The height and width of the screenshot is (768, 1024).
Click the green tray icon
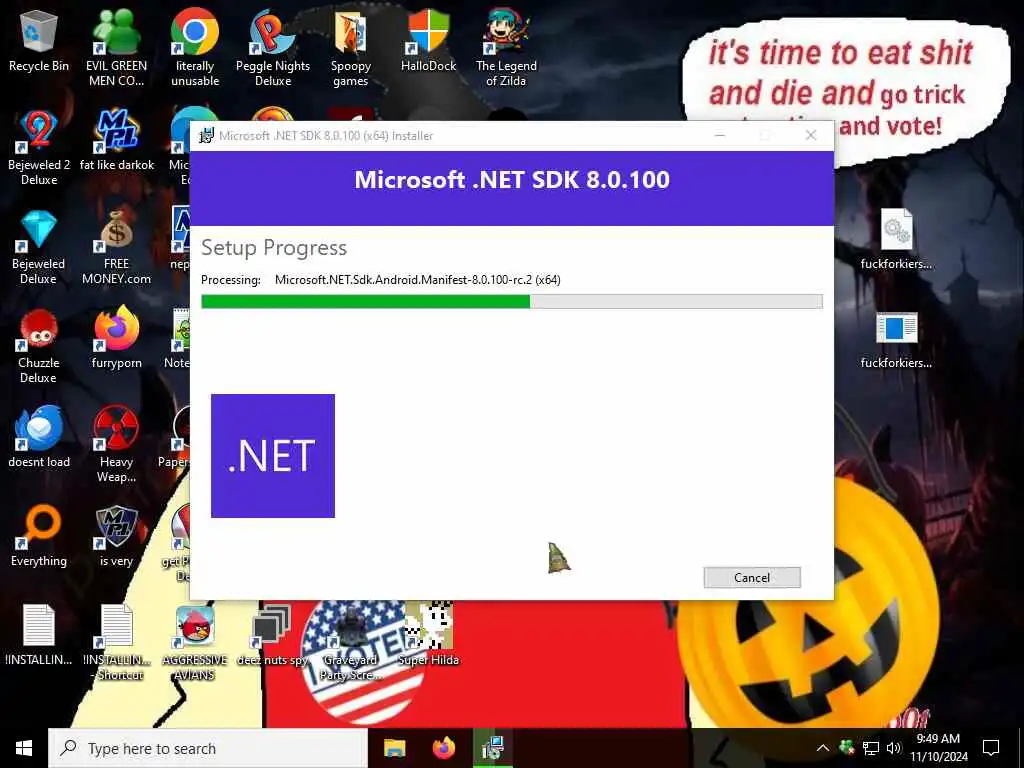pyautogui.click(x=847, y=748)
